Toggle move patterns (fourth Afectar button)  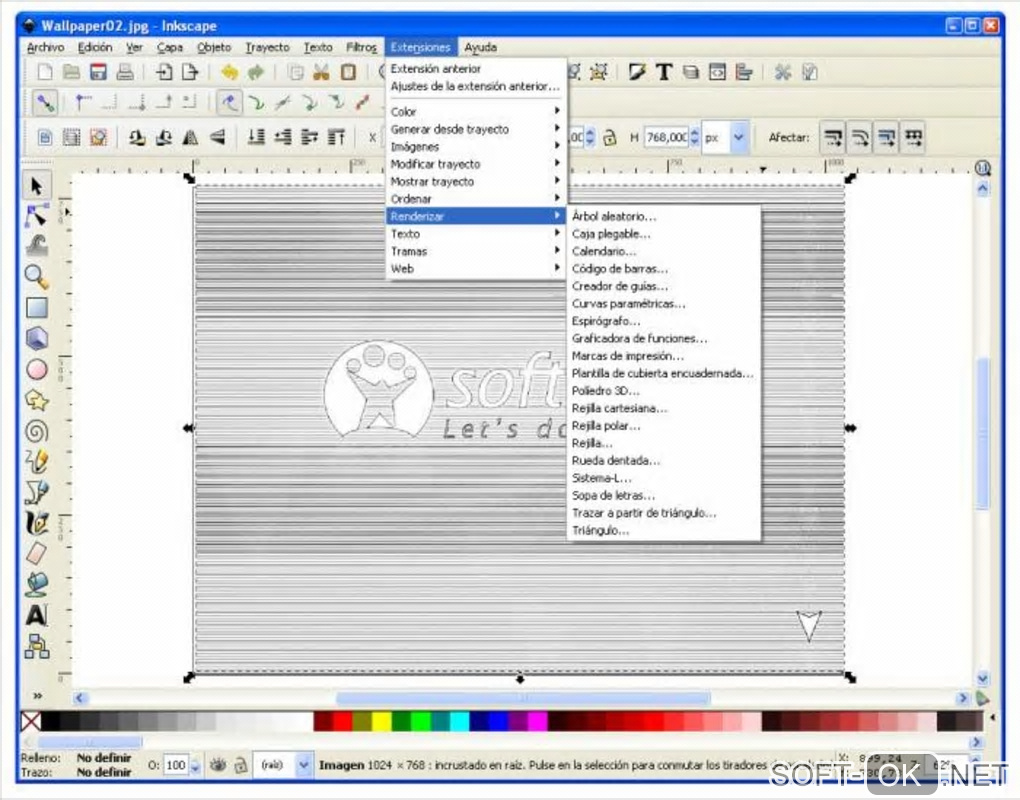913,137
